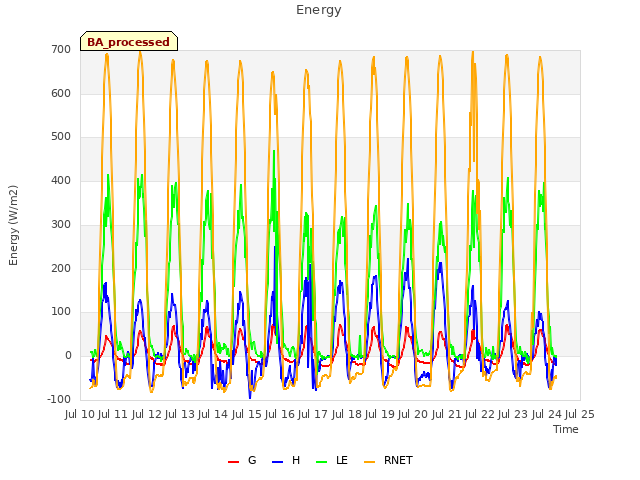
Task: Click the 300 y-axis tick label
Action: click(61, 224)
